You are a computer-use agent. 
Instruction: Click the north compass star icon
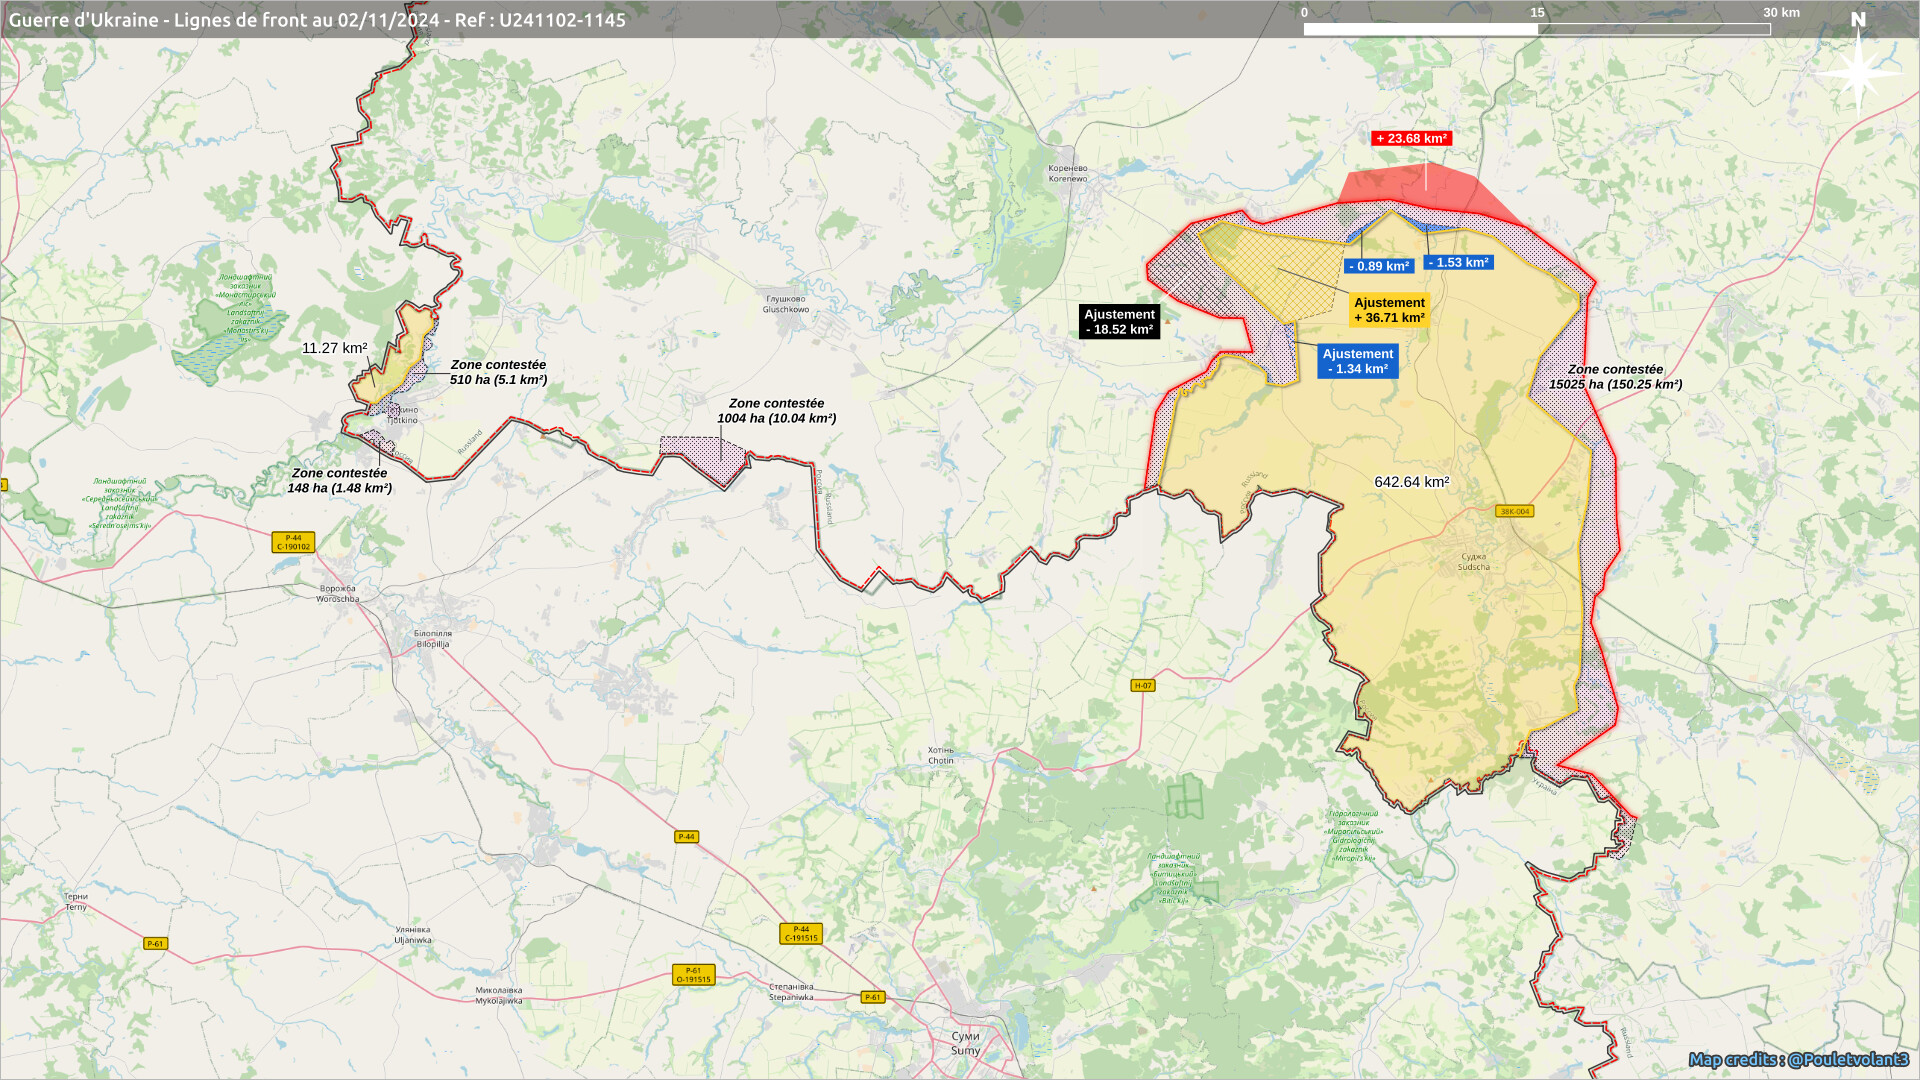[1858, 72]
